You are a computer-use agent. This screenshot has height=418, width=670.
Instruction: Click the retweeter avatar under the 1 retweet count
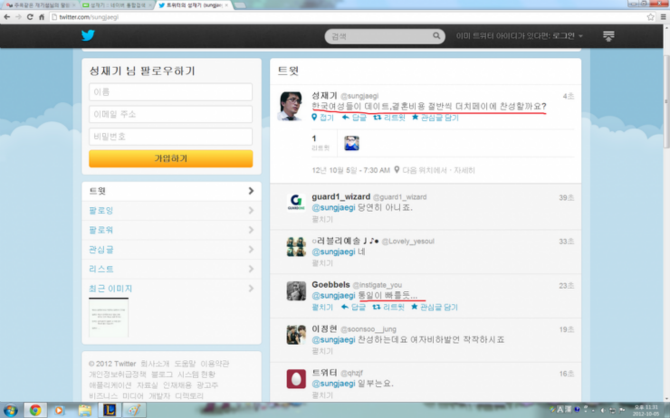352,143
